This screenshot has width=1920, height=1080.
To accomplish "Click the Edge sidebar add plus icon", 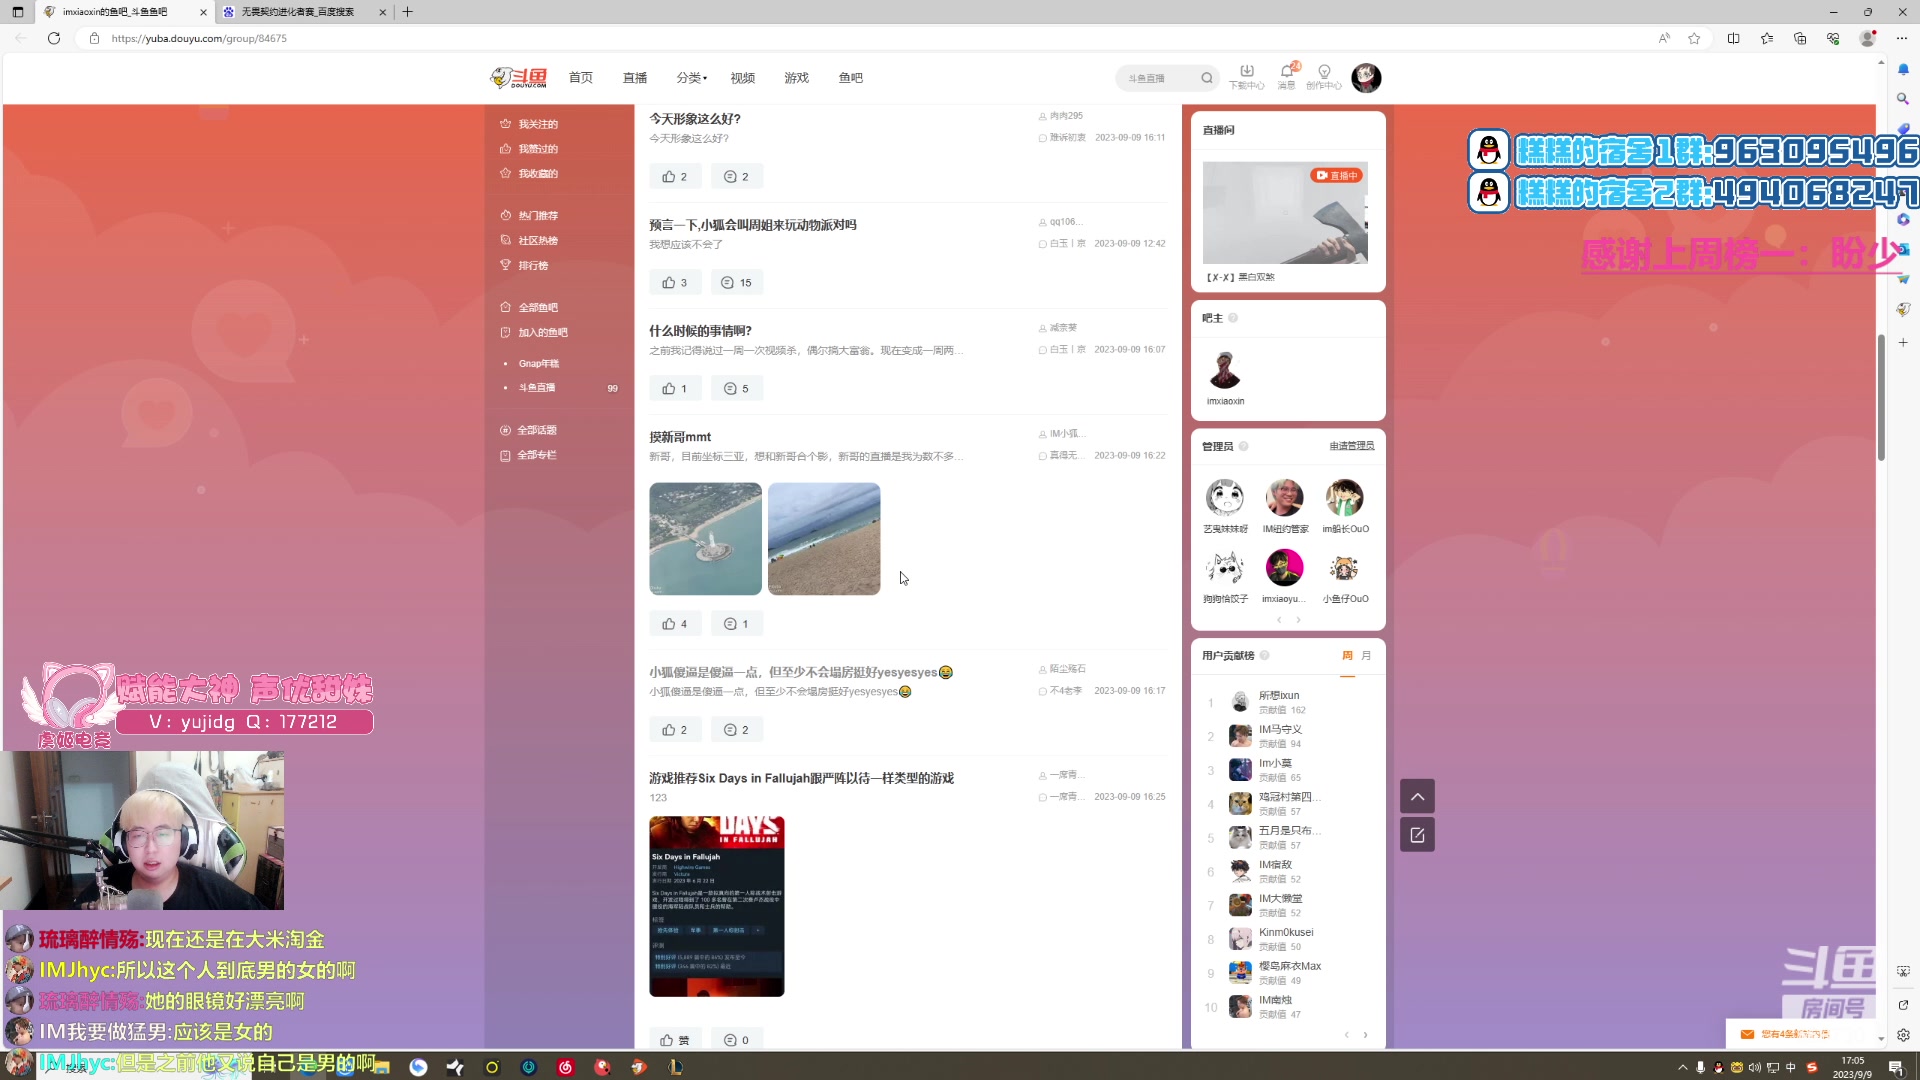I will pyautogui.click(x=1903, y=342).
